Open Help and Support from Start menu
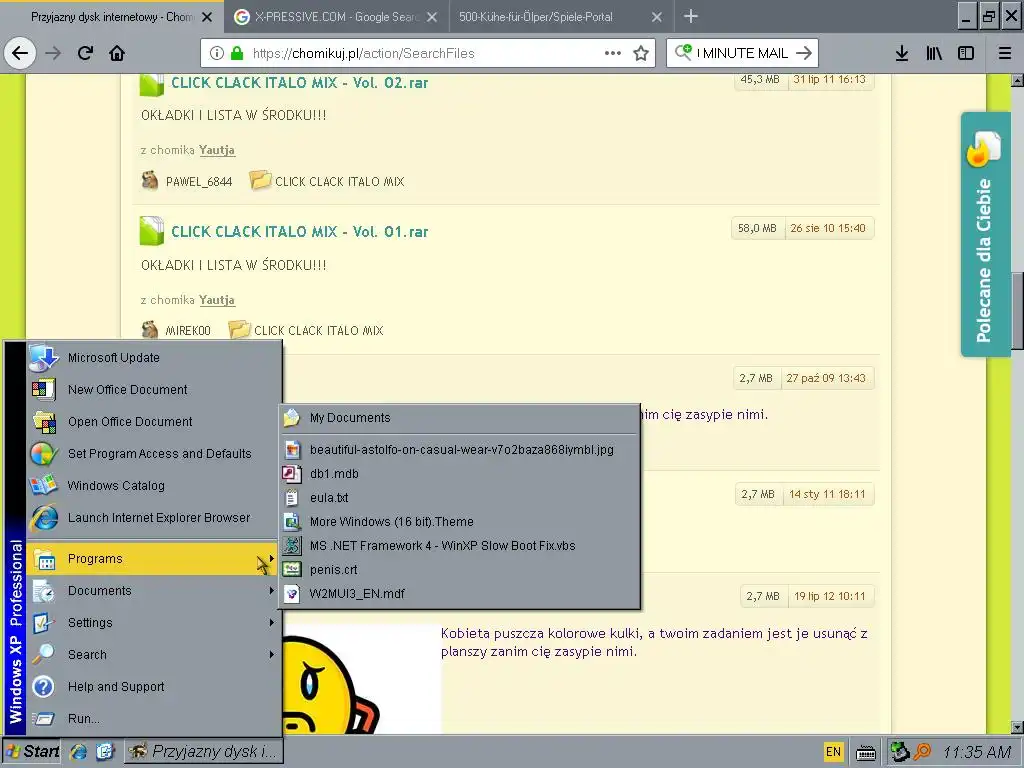 coord(154,686)
